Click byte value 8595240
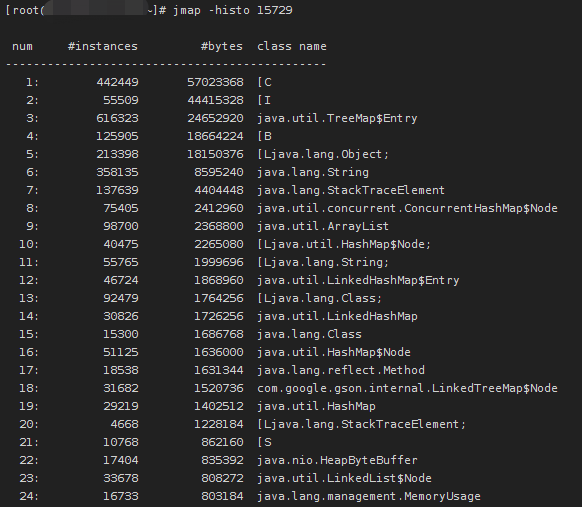 (219, 172)
